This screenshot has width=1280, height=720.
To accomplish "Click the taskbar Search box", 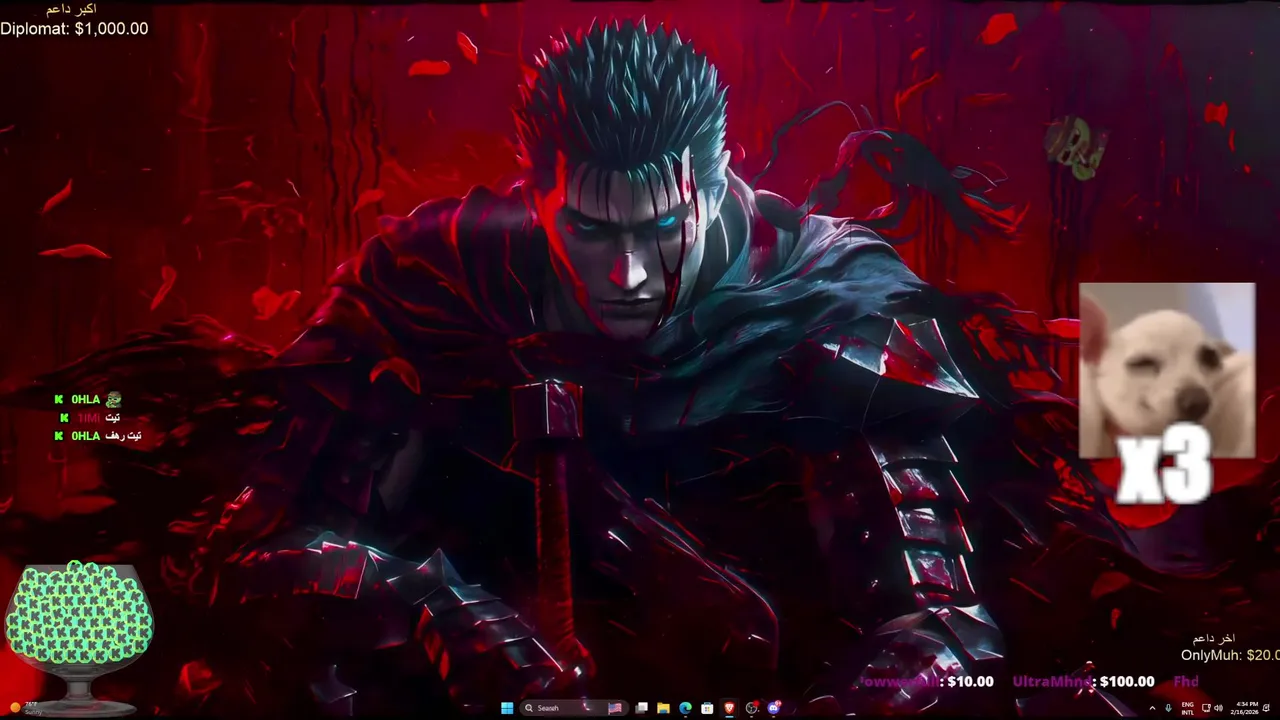I will click(574, 708).
